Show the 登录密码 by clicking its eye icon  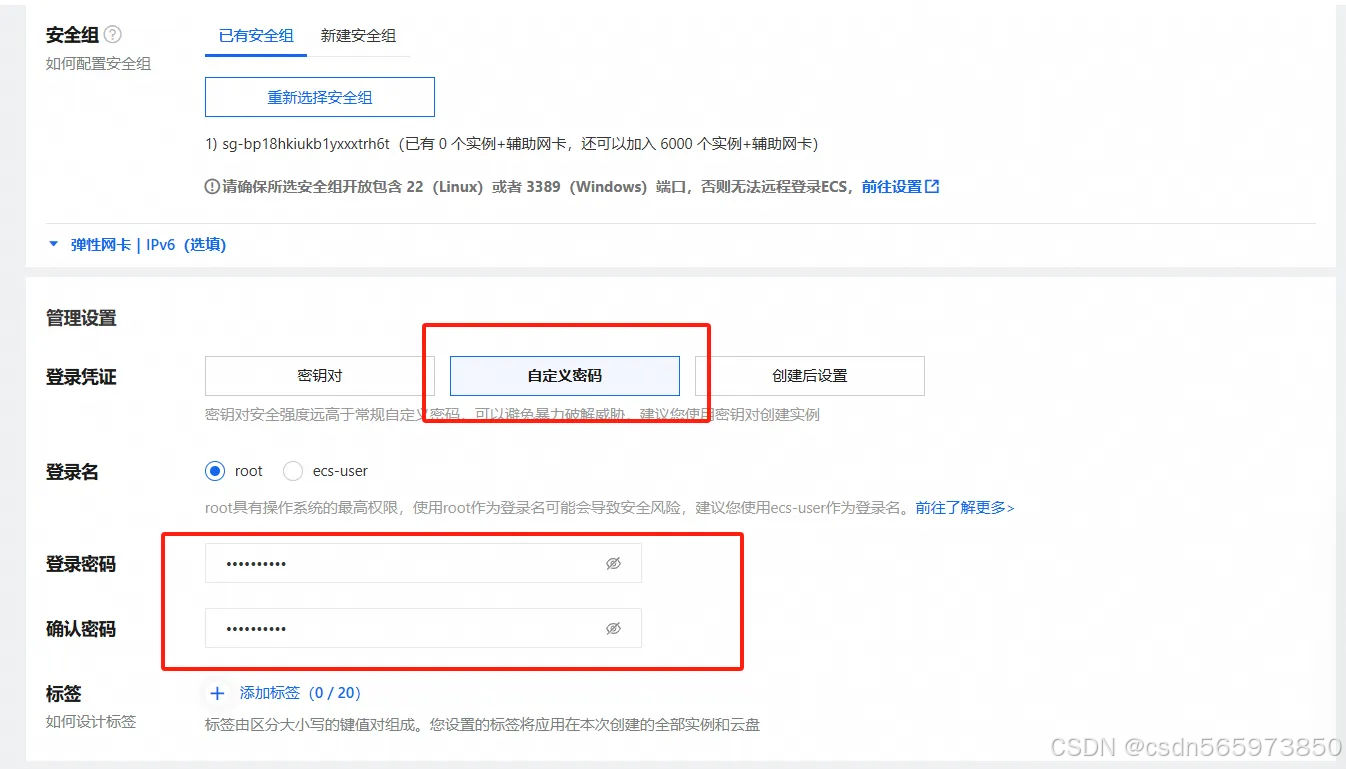tap(613, 563)
